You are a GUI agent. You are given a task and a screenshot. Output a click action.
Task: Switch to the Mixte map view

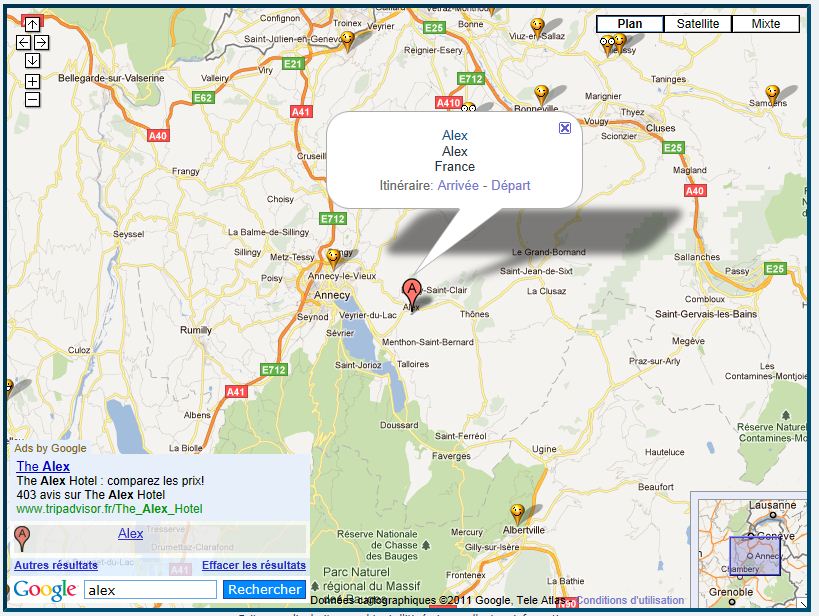pyautogui.click(x=765, y=24)
